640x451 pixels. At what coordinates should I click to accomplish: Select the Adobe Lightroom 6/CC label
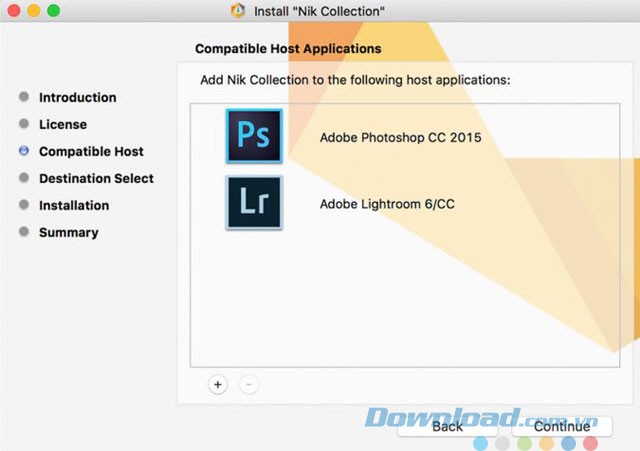[x=387, y=204]
